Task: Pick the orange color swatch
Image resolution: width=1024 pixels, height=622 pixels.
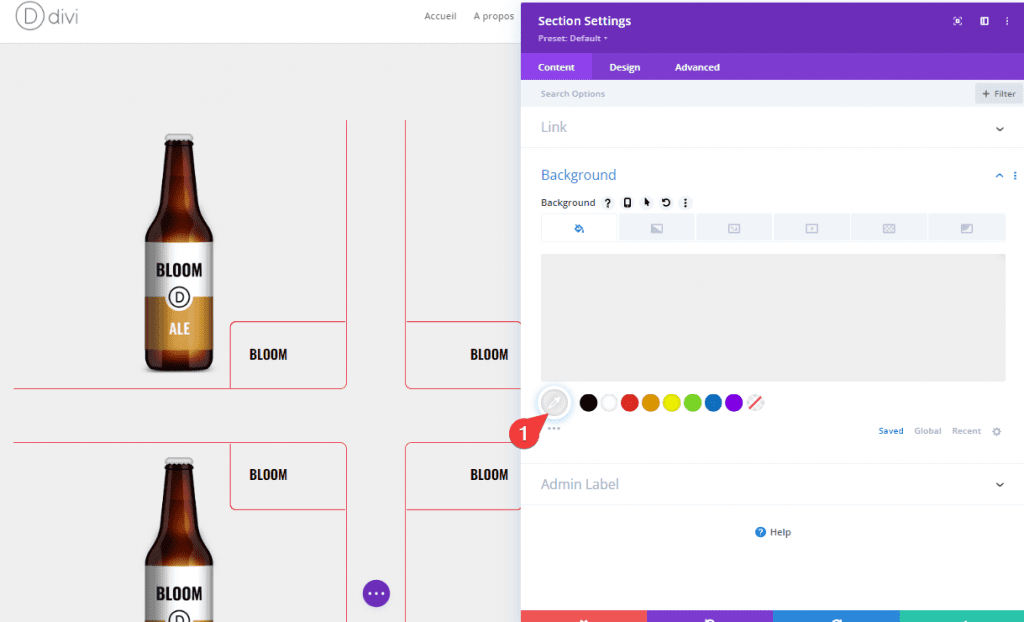Action: (x=650, y=402)
